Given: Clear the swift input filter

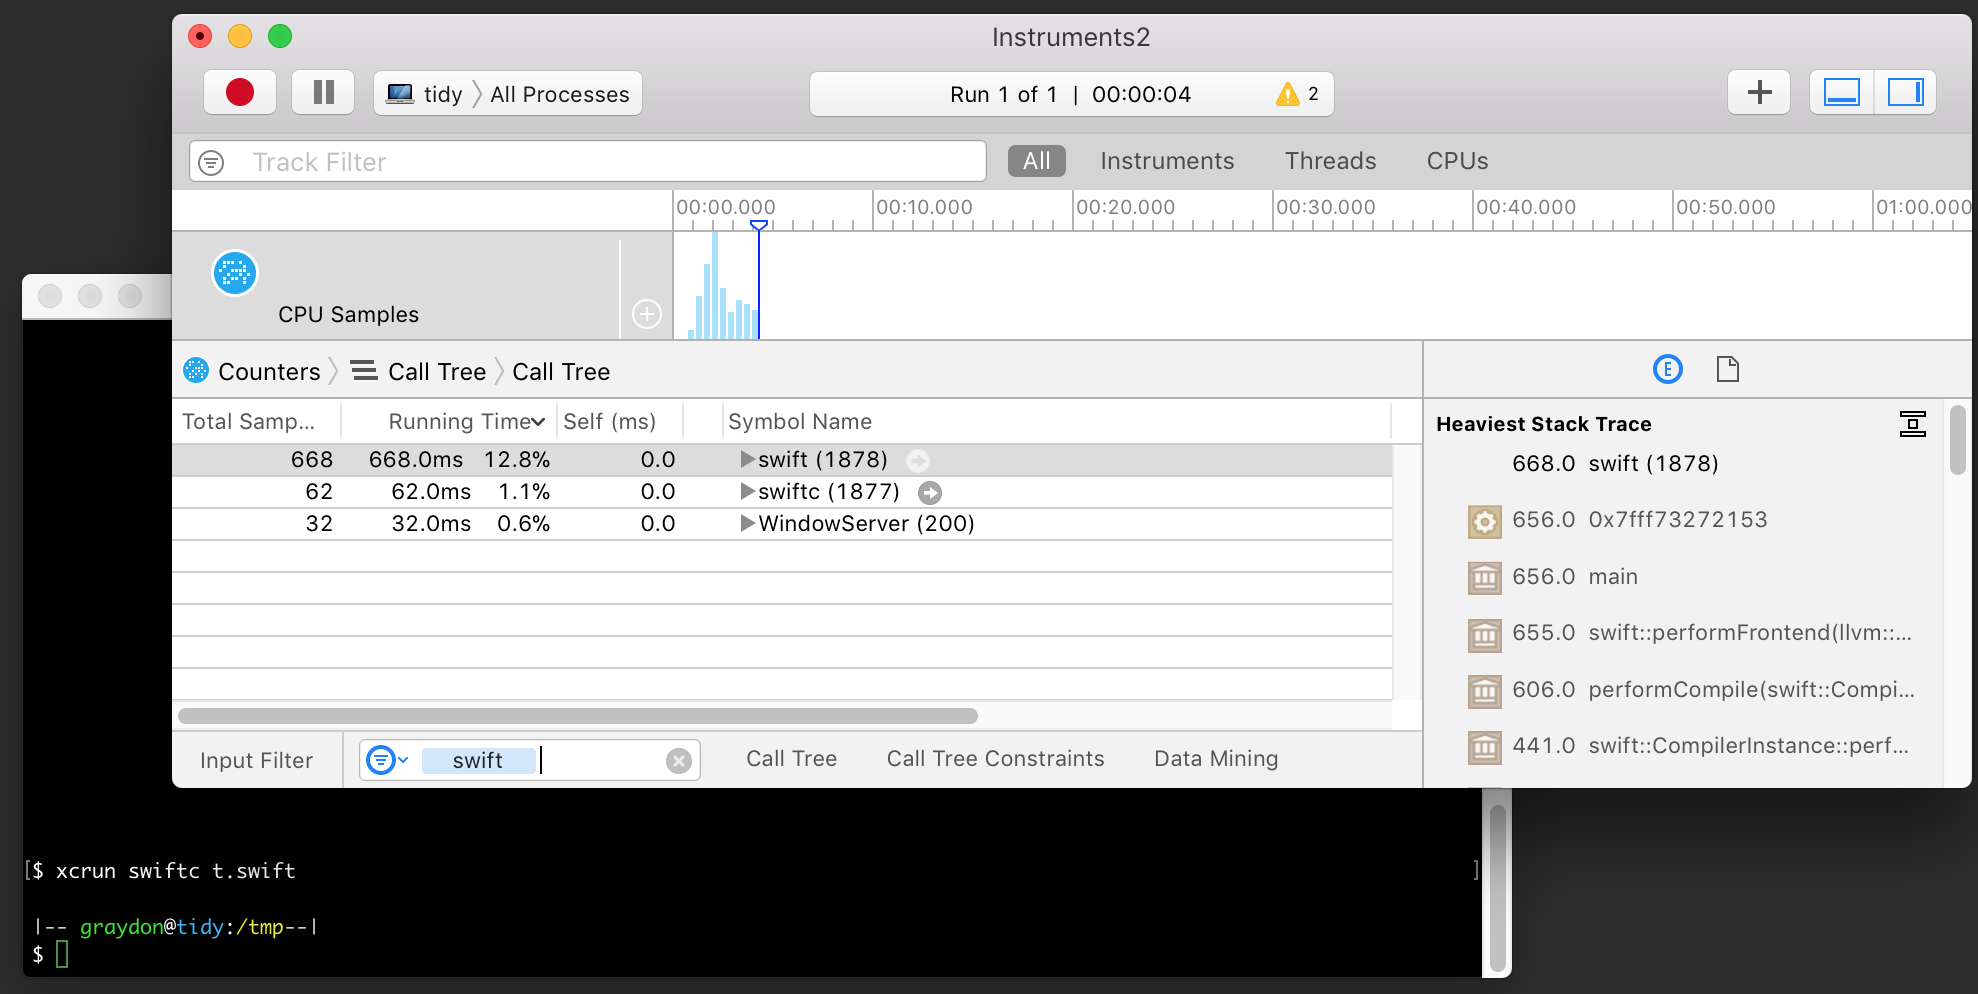Looking at the screenshot, I should 679,760.
